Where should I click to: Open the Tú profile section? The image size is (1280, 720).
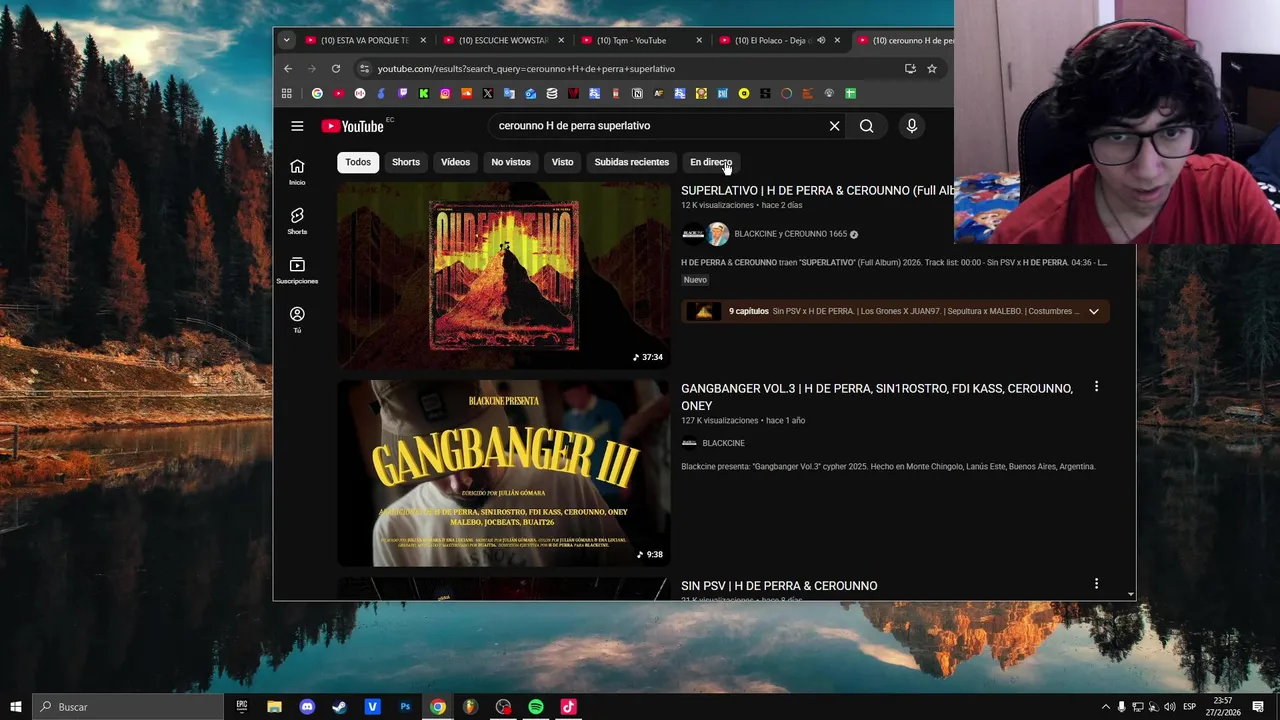(297, 319)
